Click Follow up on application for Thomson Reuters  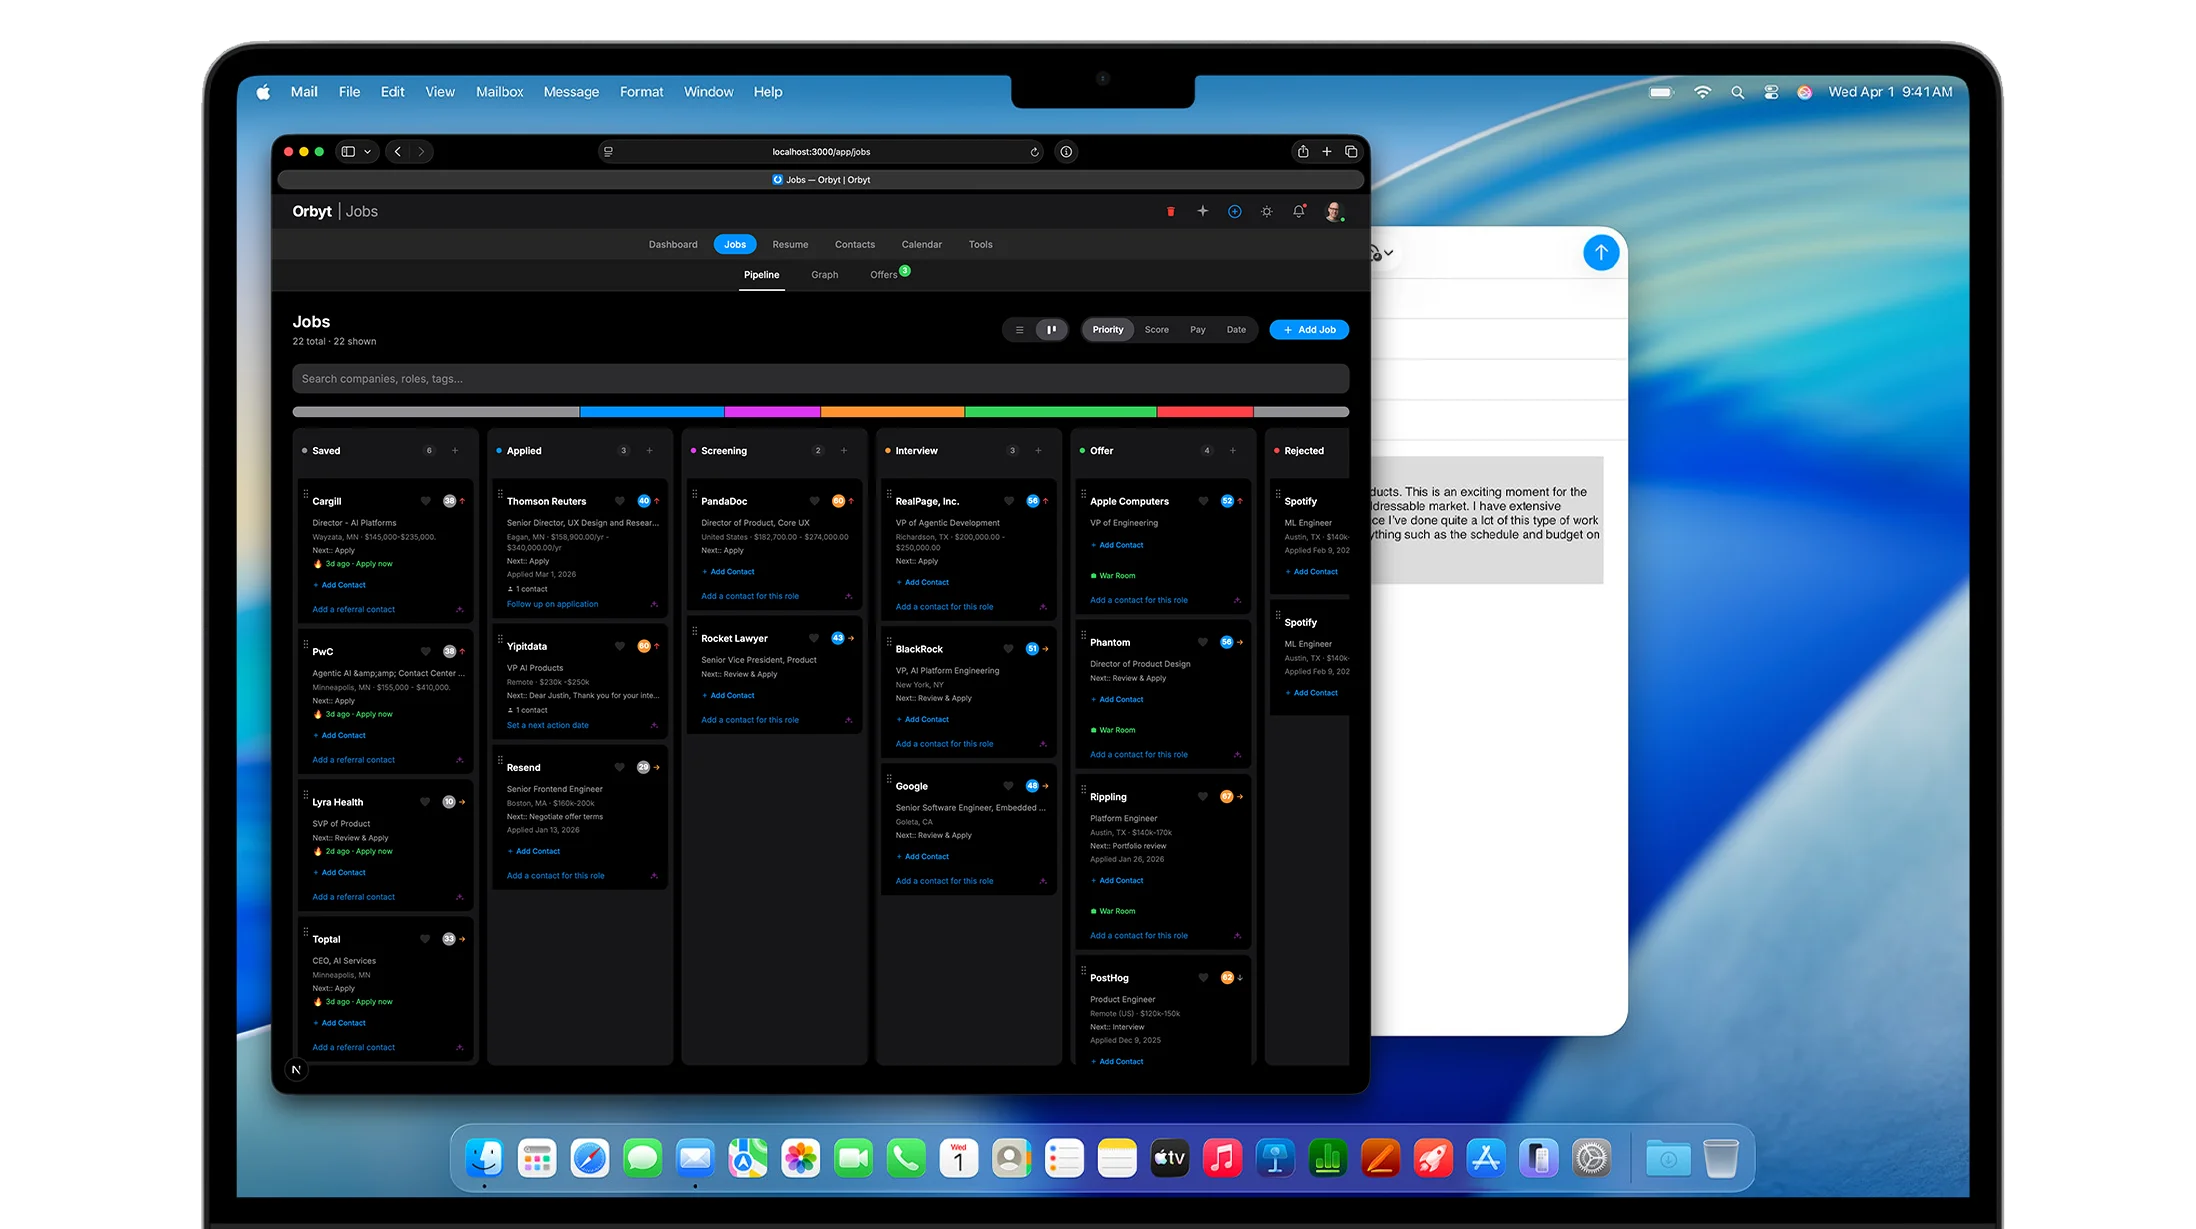click(x=552, y=604)
